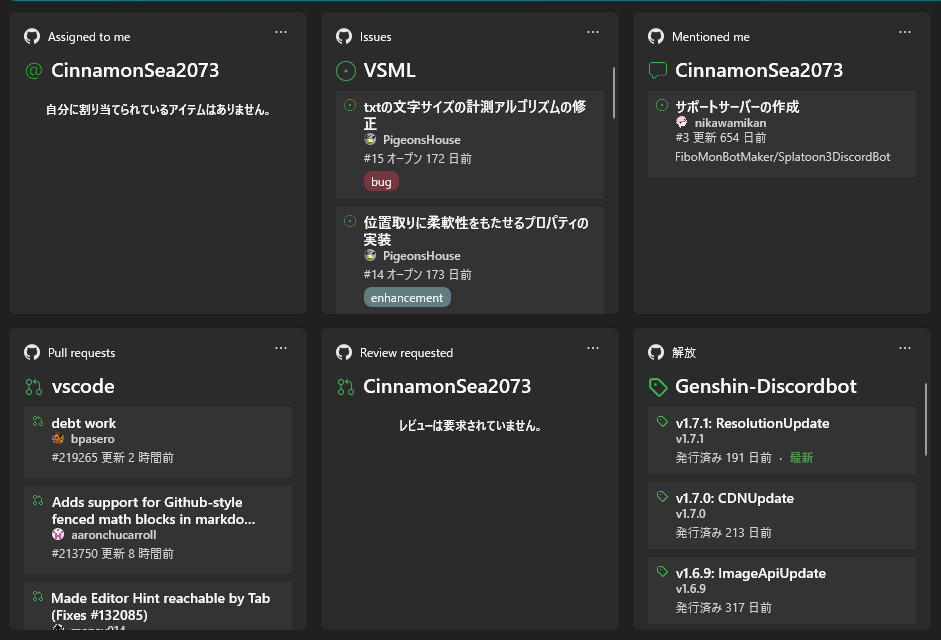Screen dimensions: 941x640
Task: Open the debt work pull request
Action: point(158,442)
